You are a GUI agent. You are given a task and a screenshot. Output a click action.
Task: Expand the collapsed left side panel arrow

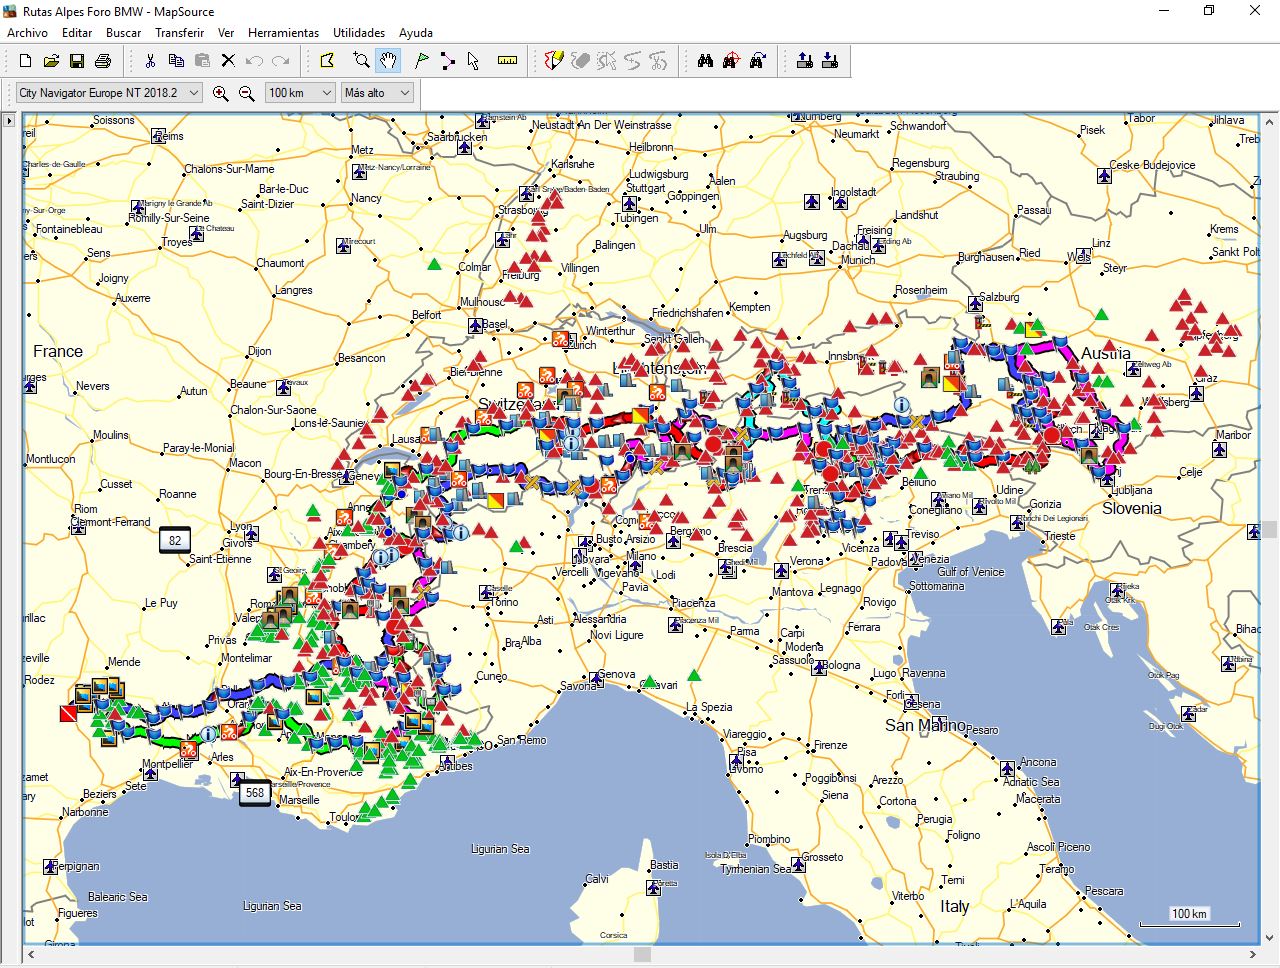[x=9, y=121]
